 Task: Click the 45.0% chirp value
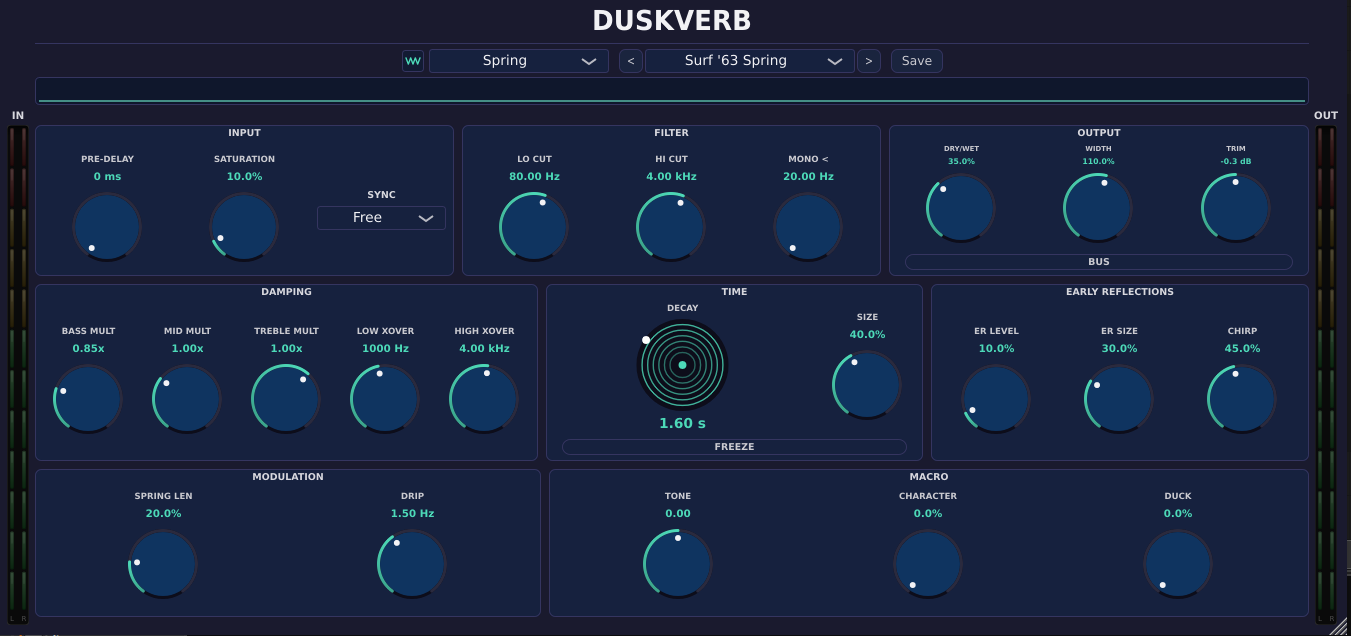click(1242, 349)
